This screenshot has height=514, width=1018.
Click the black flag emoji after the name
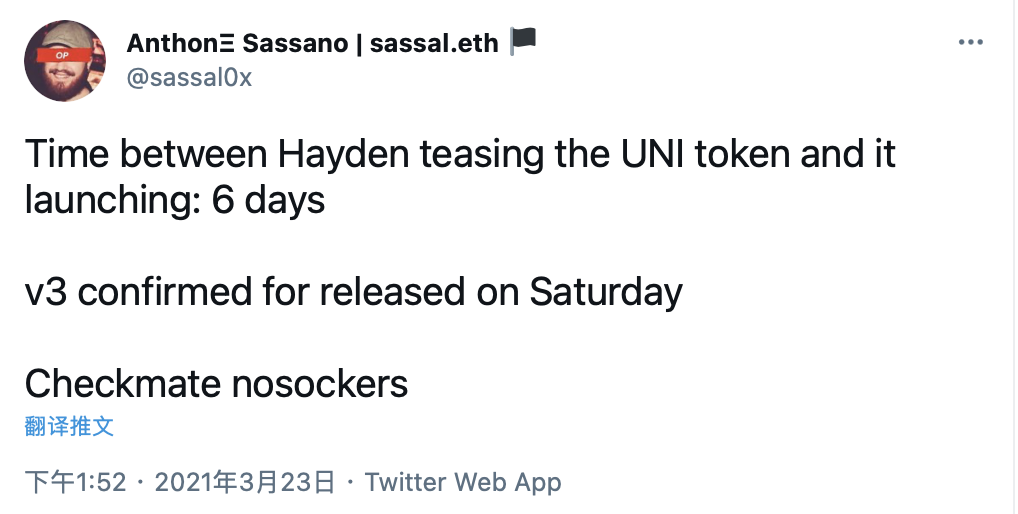523,41
